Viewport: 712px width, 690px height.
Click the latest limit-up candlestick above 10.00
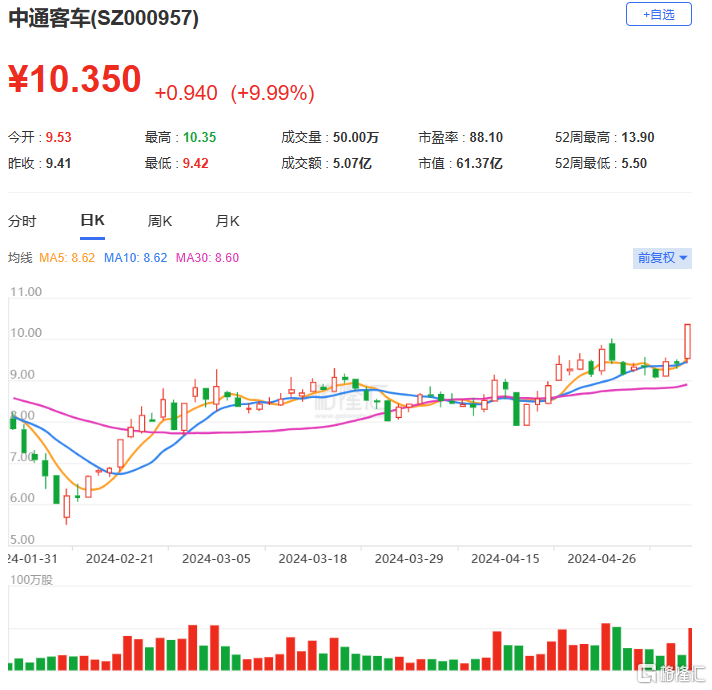click(x=687, y=342)
